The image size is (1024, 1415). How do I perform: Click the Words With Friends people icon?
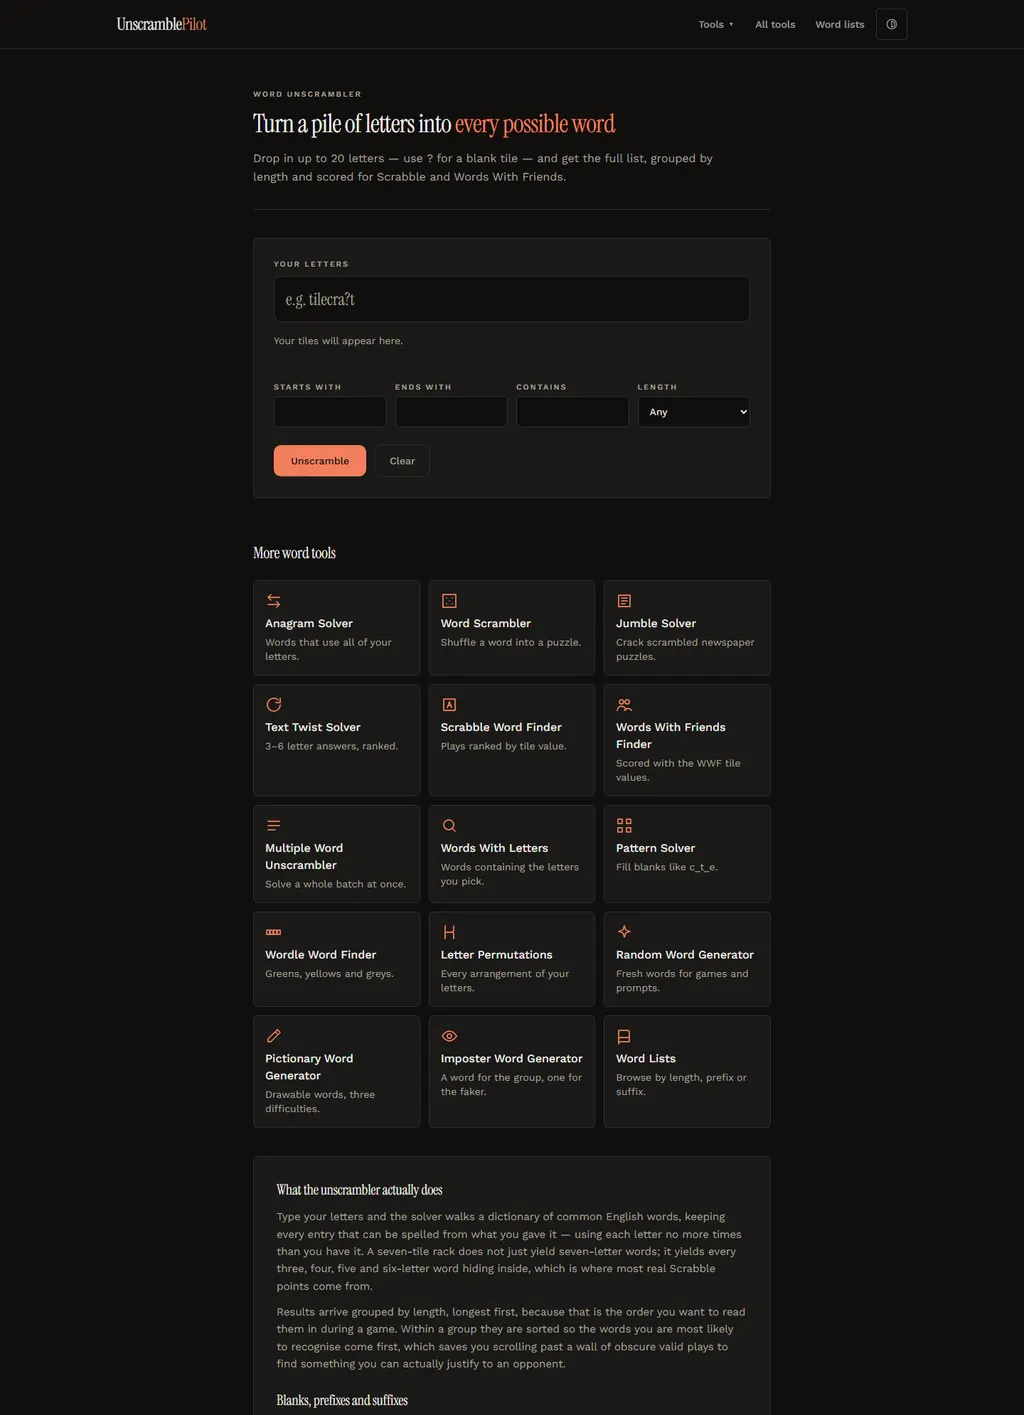coord(624,705)
